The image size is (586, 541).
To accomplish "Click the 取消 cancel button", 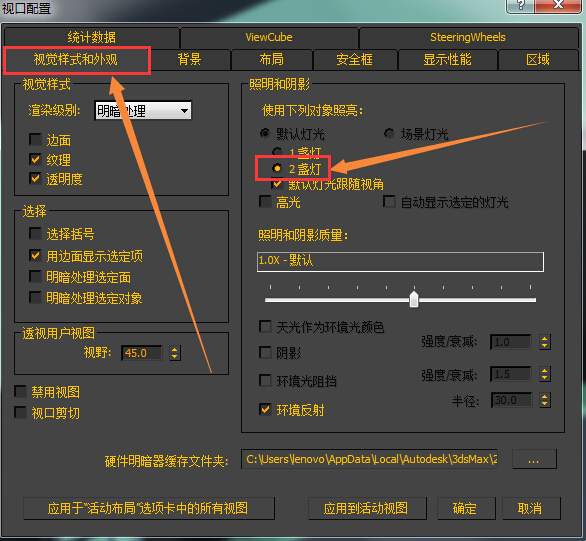I will (x=530, y=508).
